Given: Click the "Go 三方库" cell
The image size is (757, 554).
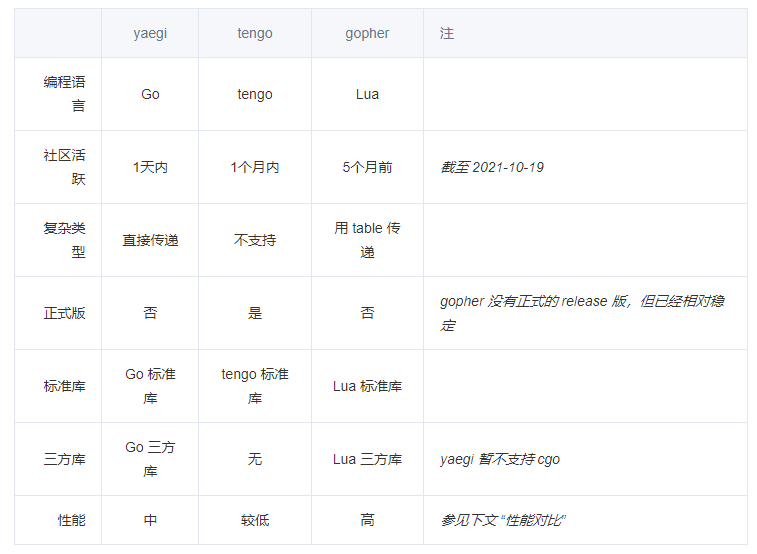Looking at the screenshot, I should (150, 459).
